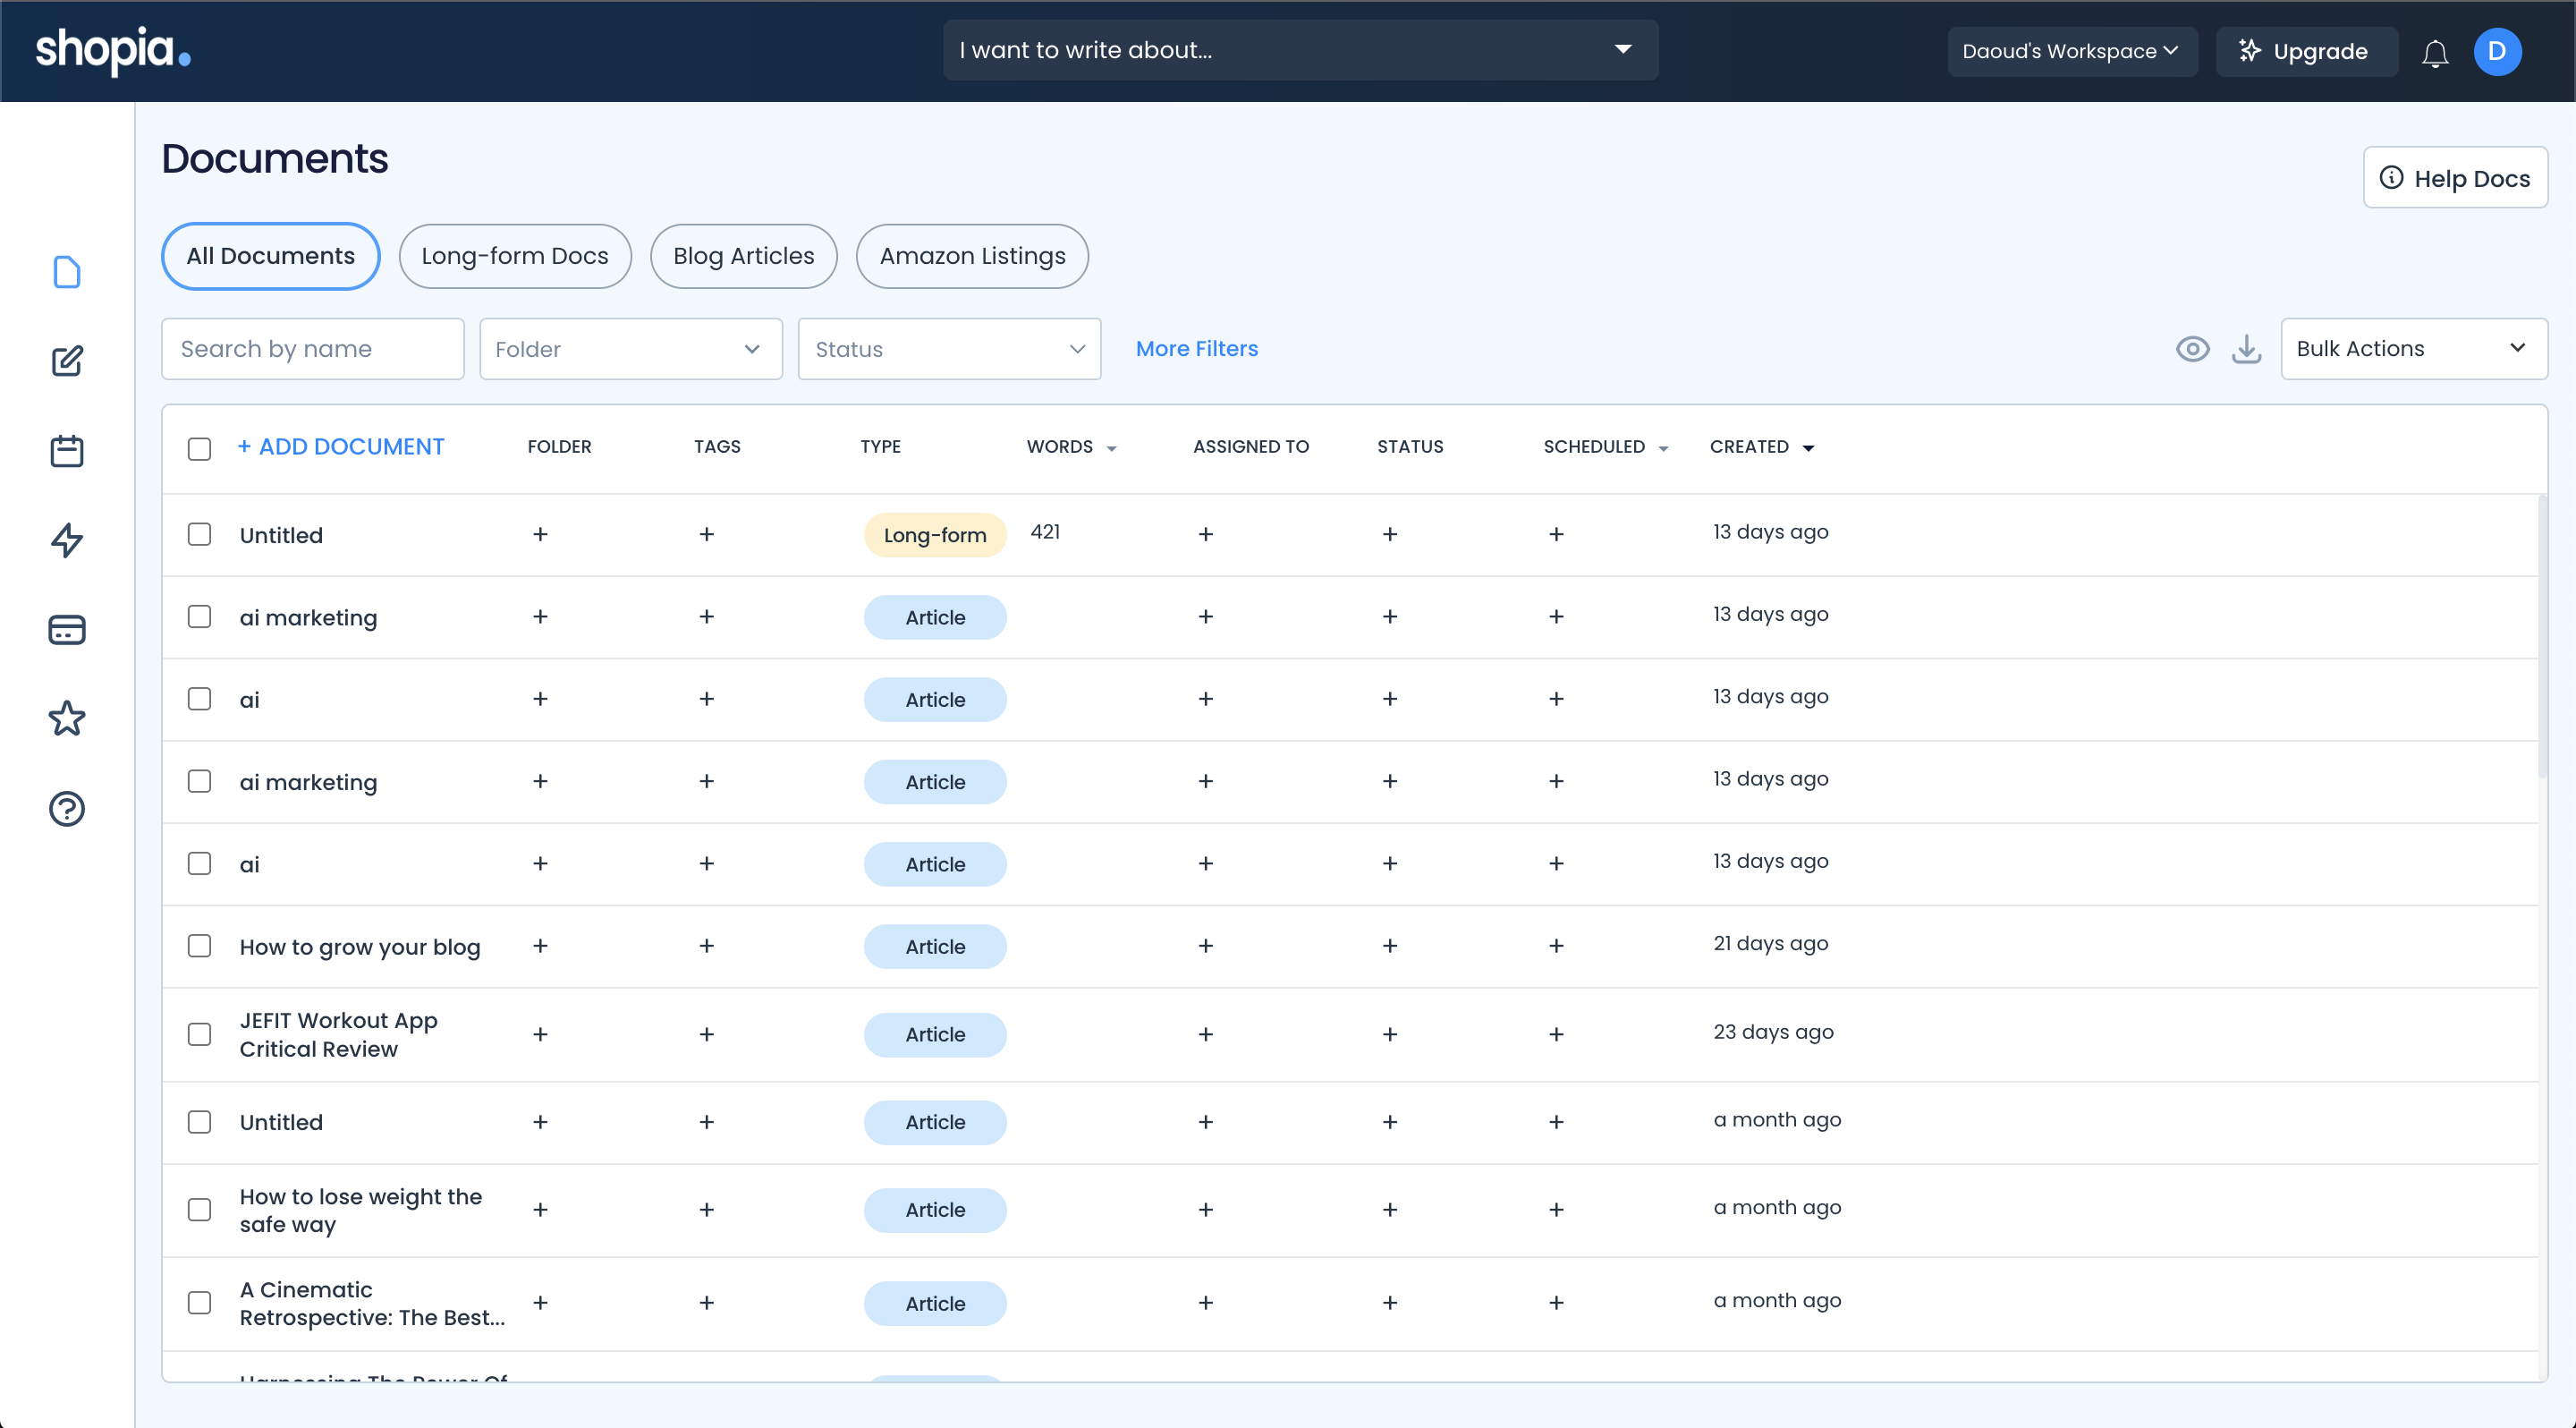Sort by the Created column header
Image resolution: width=2576 pixels, height=1428 pixels.
tap(1760, 447)
